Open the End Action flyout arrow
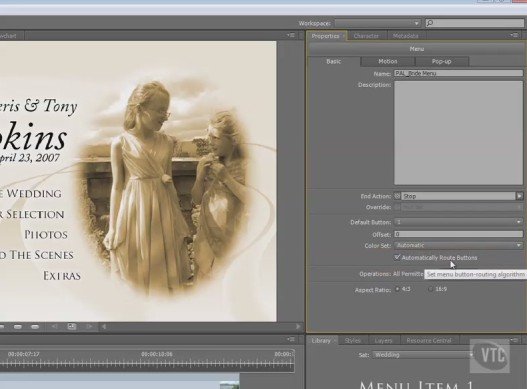 coord(520,196)
